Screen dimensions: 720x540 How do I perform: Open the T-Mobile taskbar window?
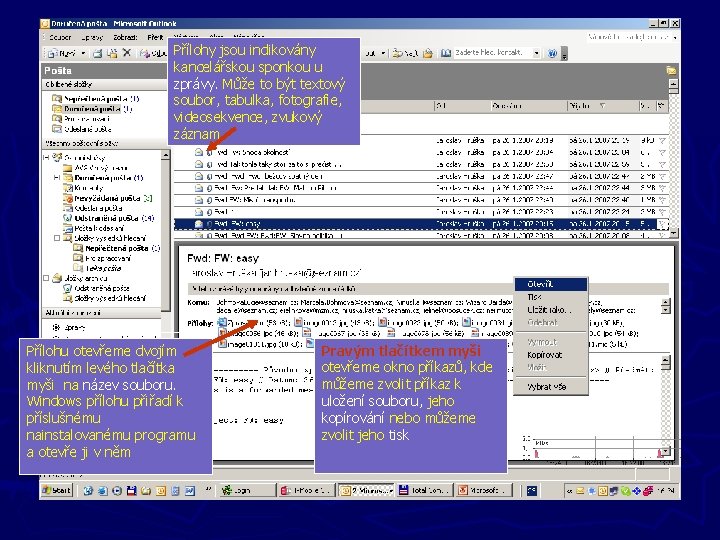(306, 490)
